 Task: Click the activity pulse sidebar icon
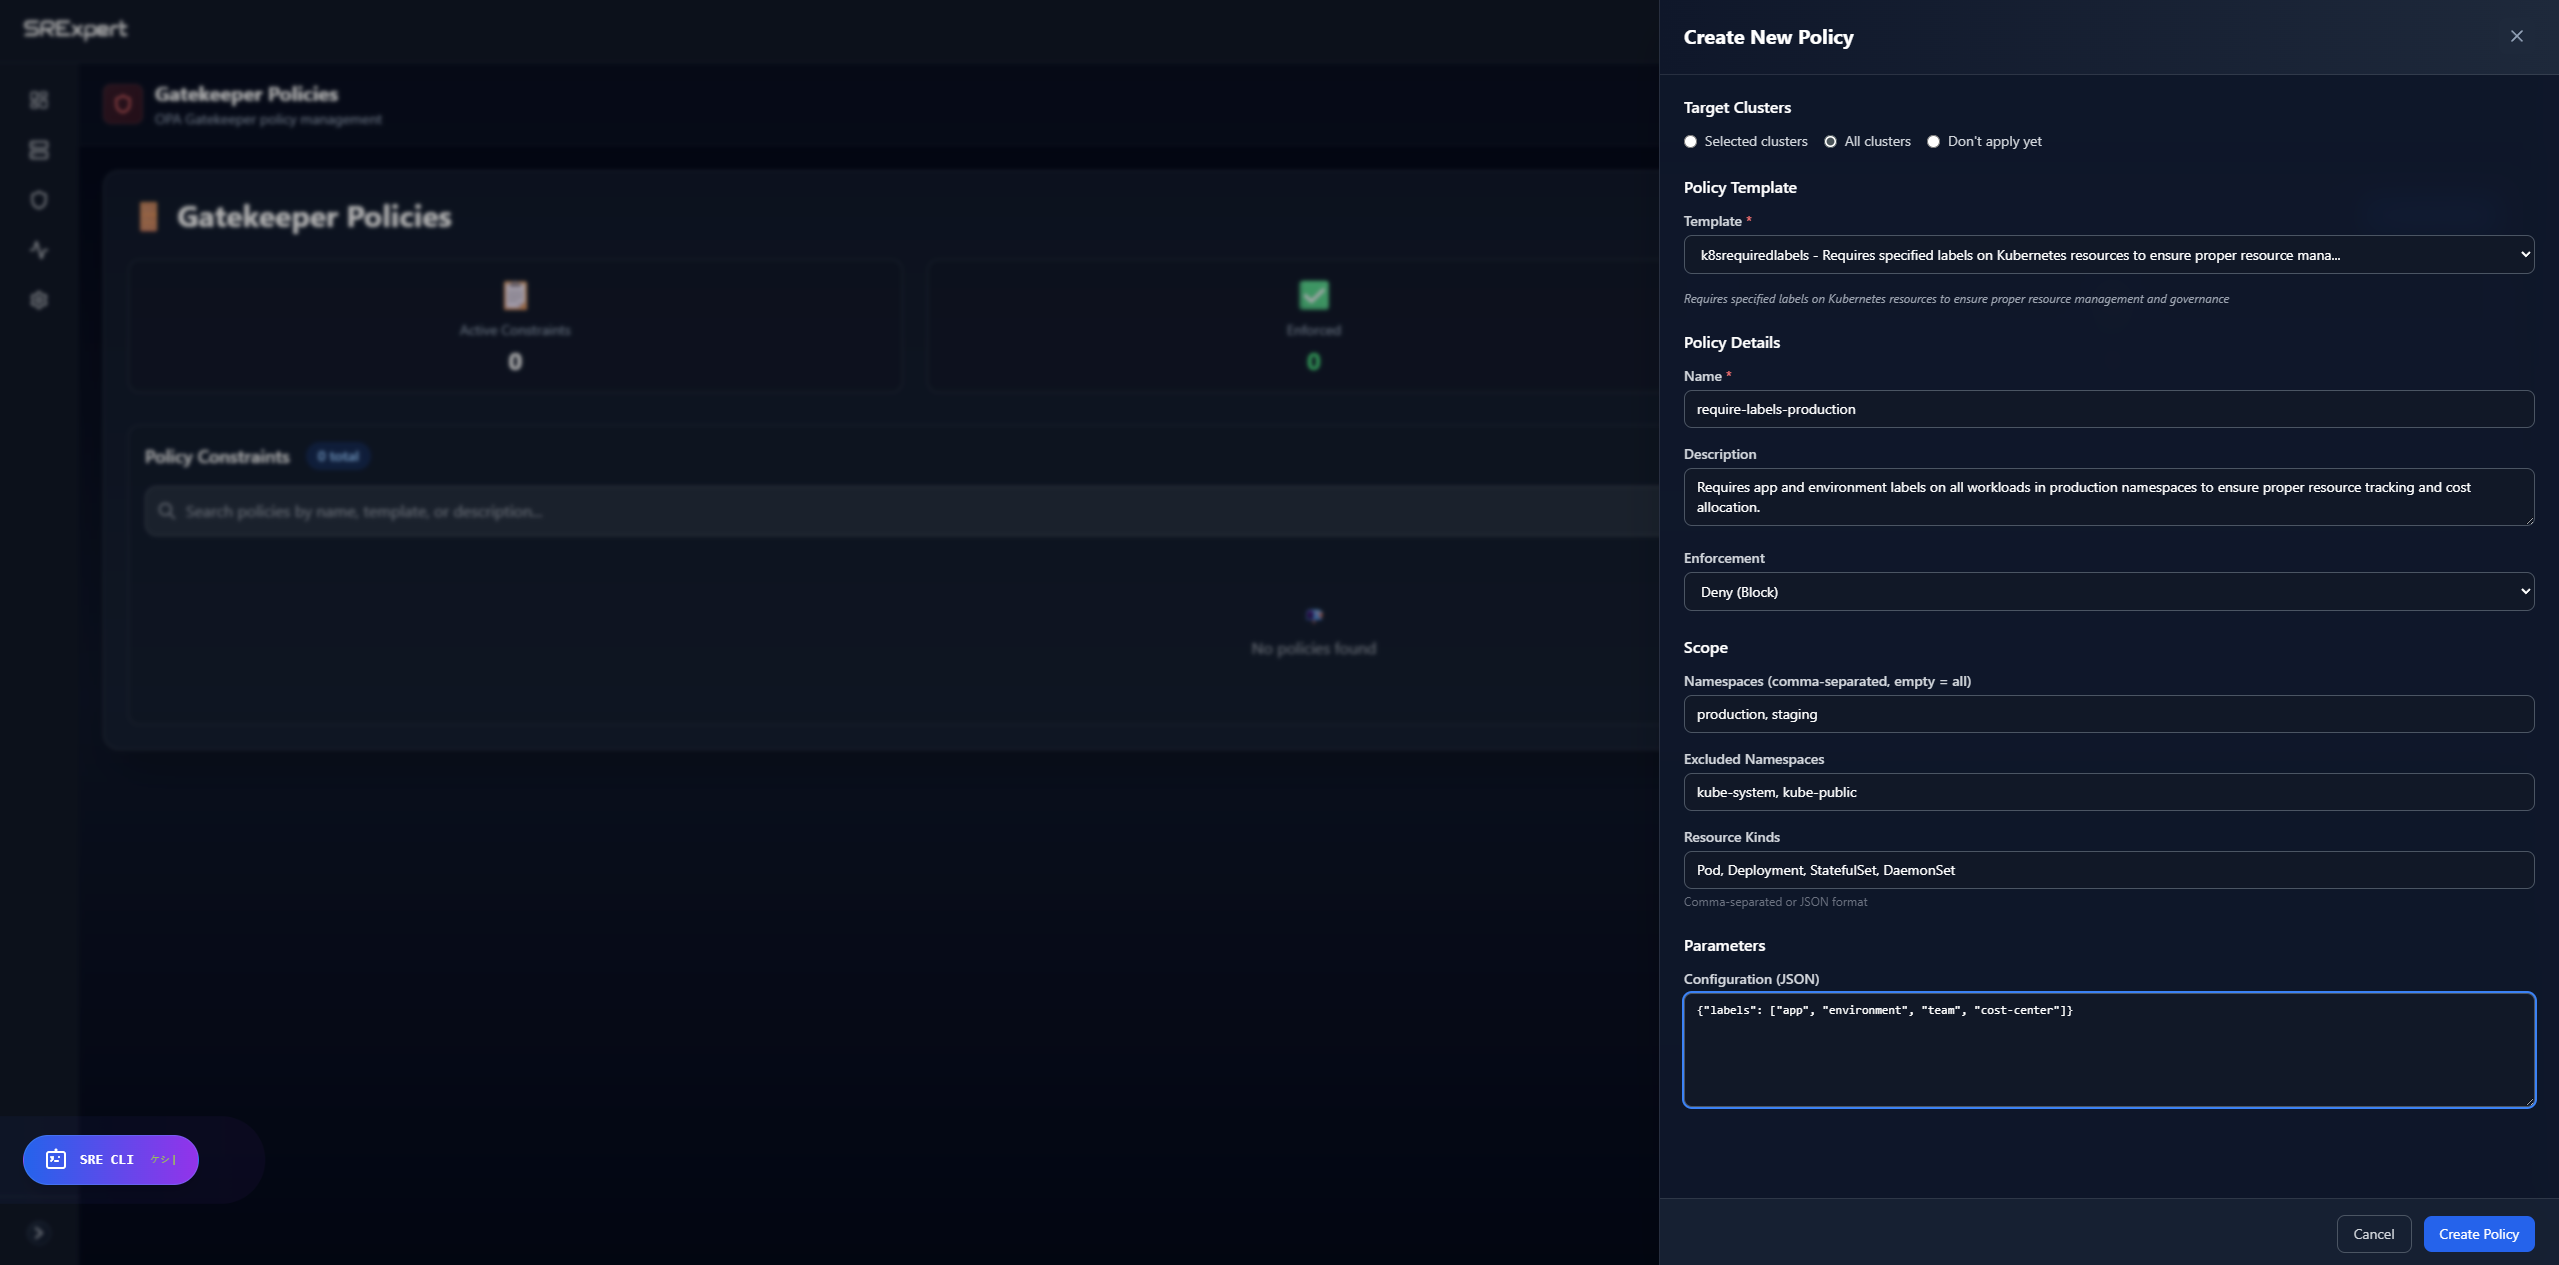39,250
